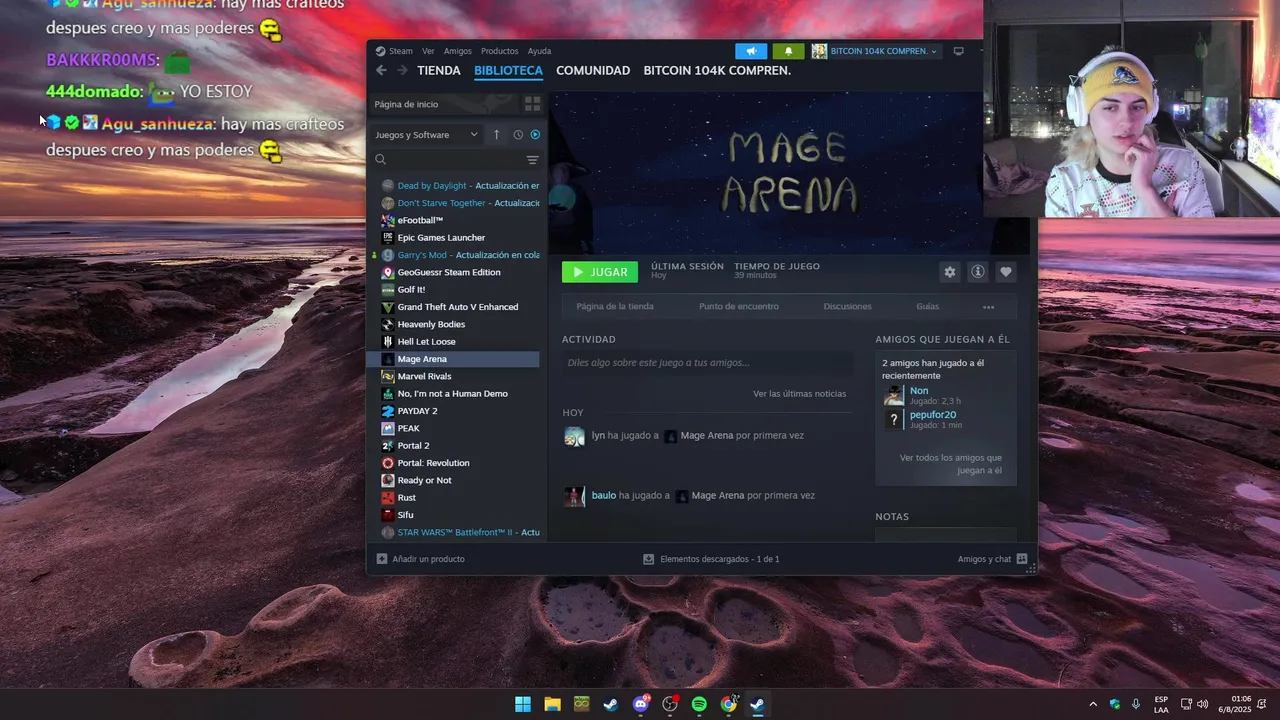Select eFootball in library list

460,220
